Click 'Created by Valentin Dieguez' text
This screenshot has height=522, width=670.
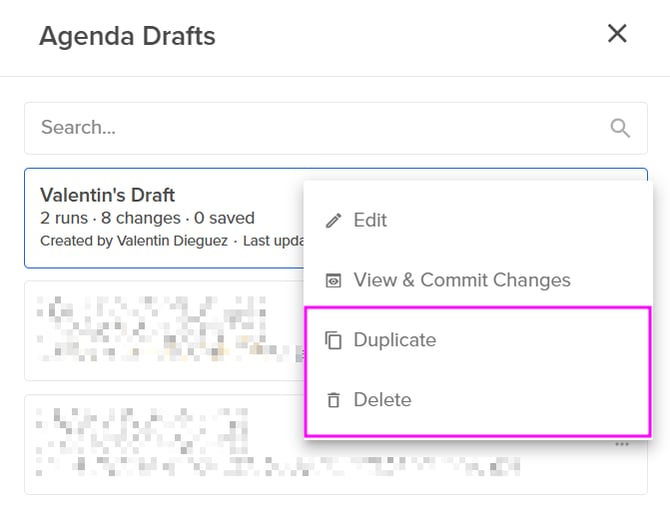point(134,241)
